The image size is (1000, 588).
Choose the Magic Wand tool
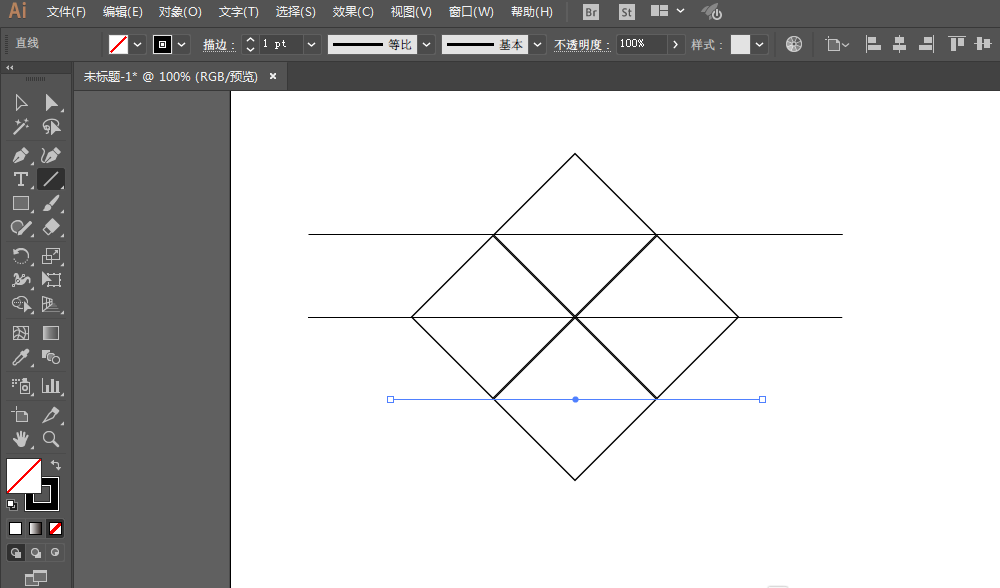(x=20, y=128)
